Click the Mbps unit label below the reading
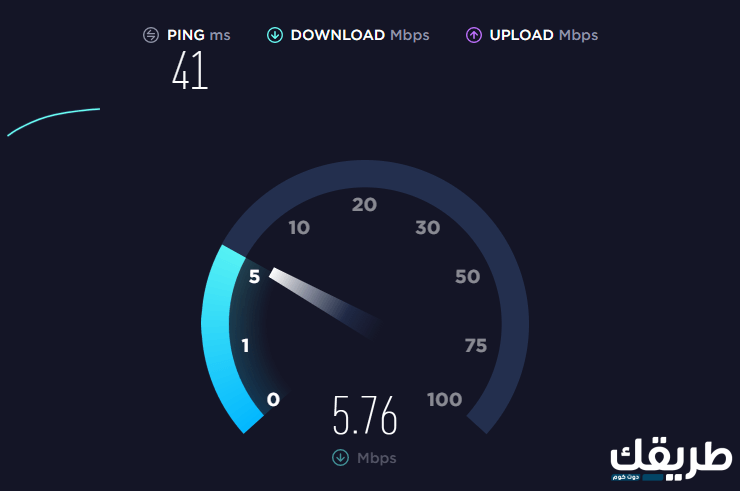The width and height of the screenshot is (740, 491). (x=377, y=458)
